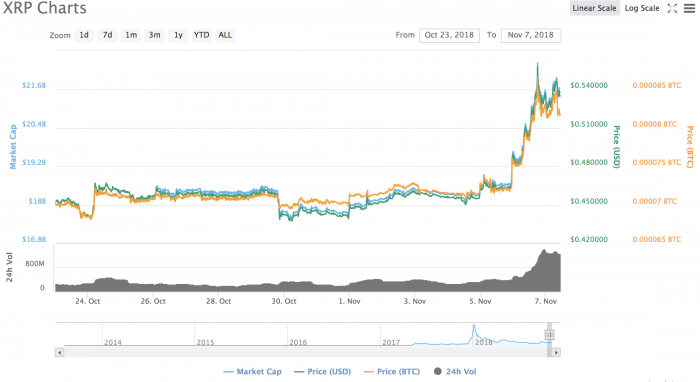Screen dimensions: 700x382
Task: Click the $21.6B market cap label
Action: coord(34,85)
